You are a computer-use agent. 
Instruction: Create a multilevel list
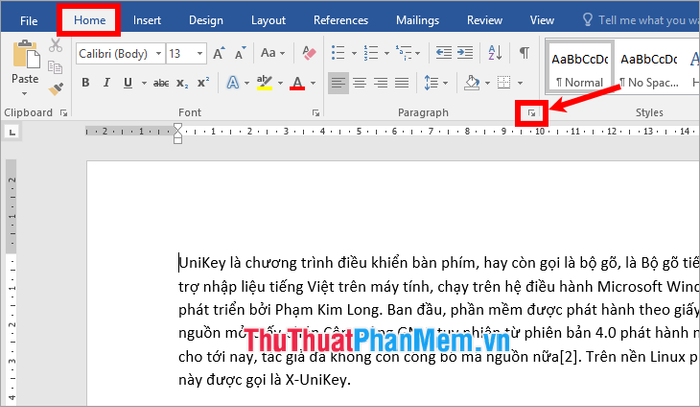point(403,53)
